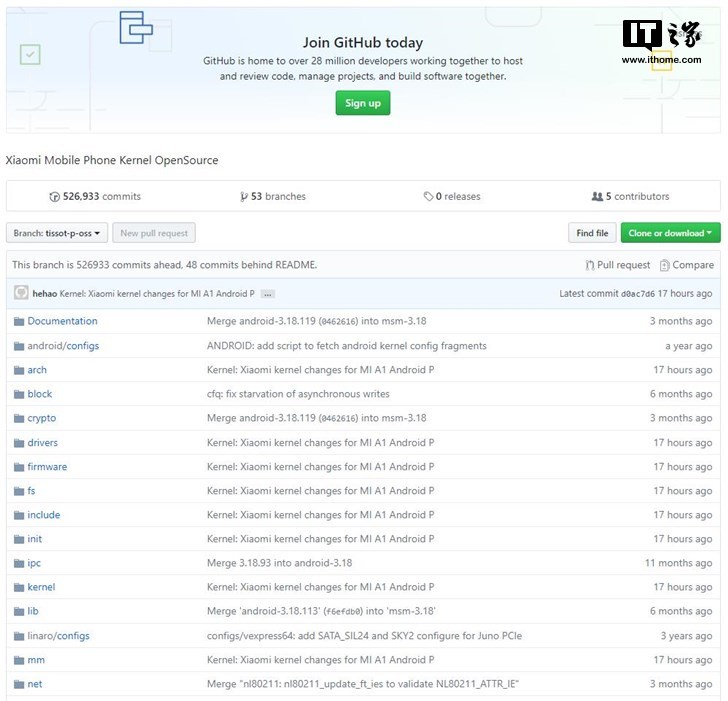Click the mm folder icon
The height and width of the screenshot is (701, 728).
19,661
